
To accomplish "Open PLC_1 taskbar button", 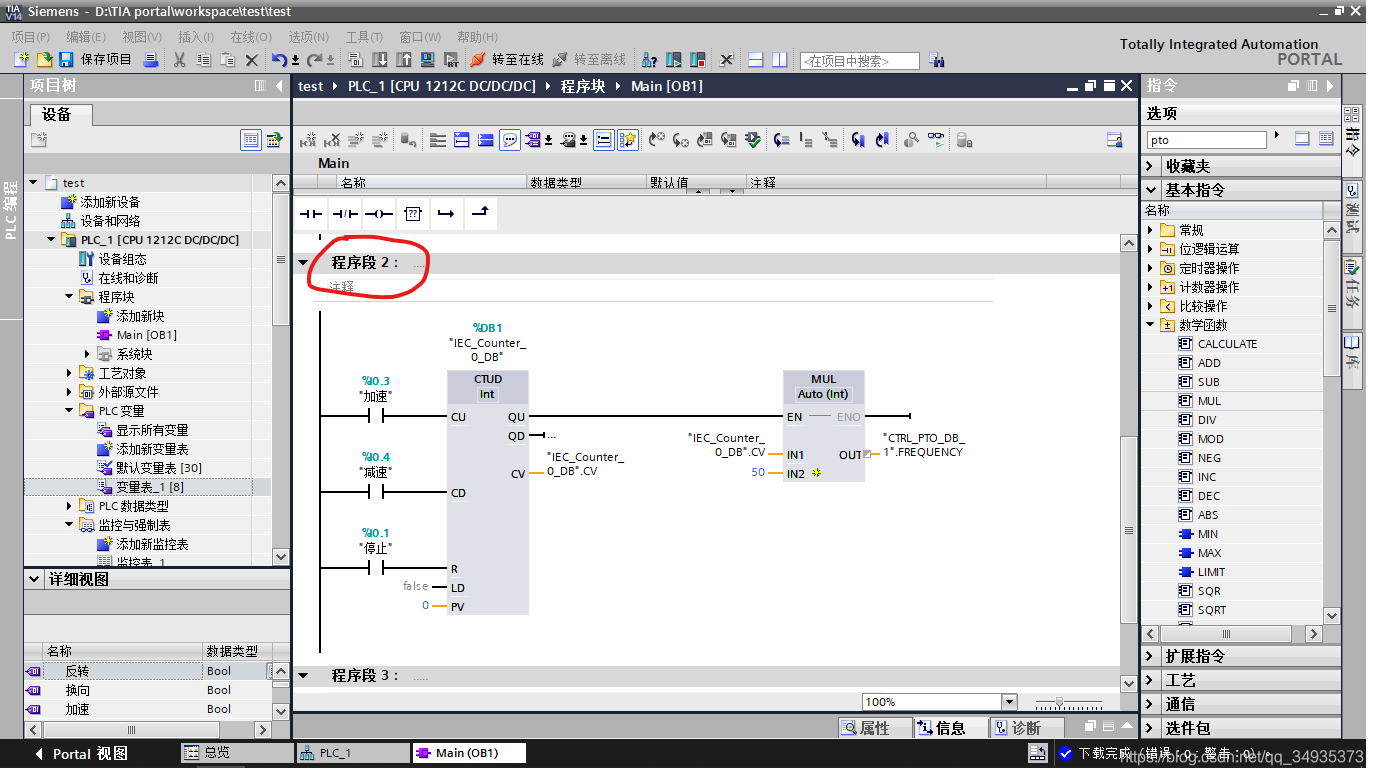I will point(352,753).
